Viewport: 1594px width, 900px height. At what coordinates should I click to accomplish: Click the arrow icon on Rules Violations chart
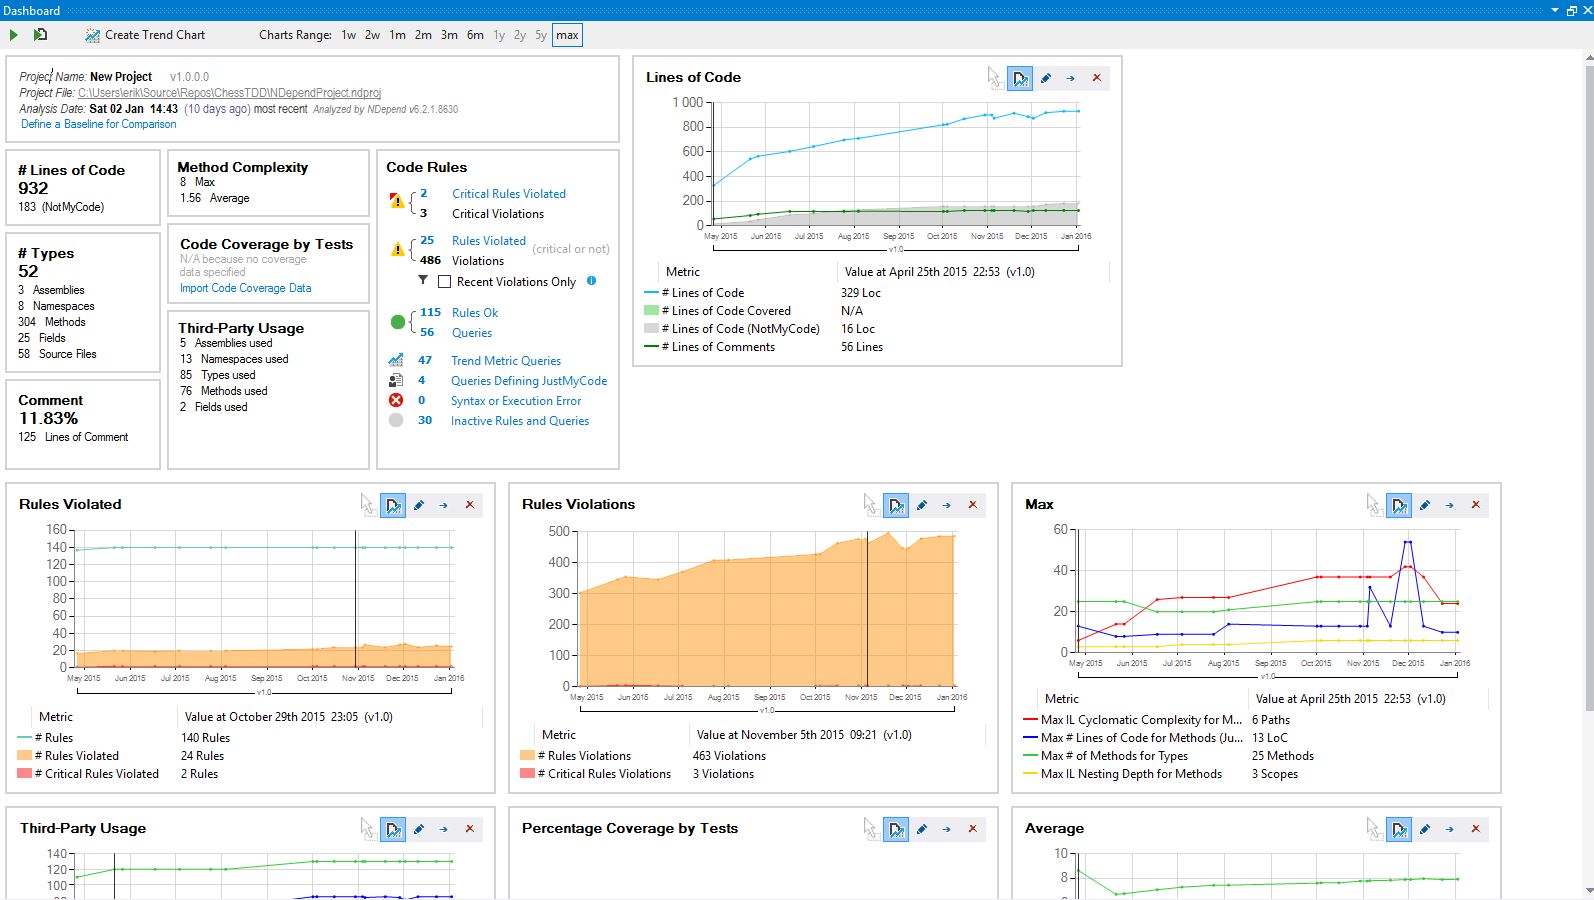pyautogui.click(x=947, y=505)
